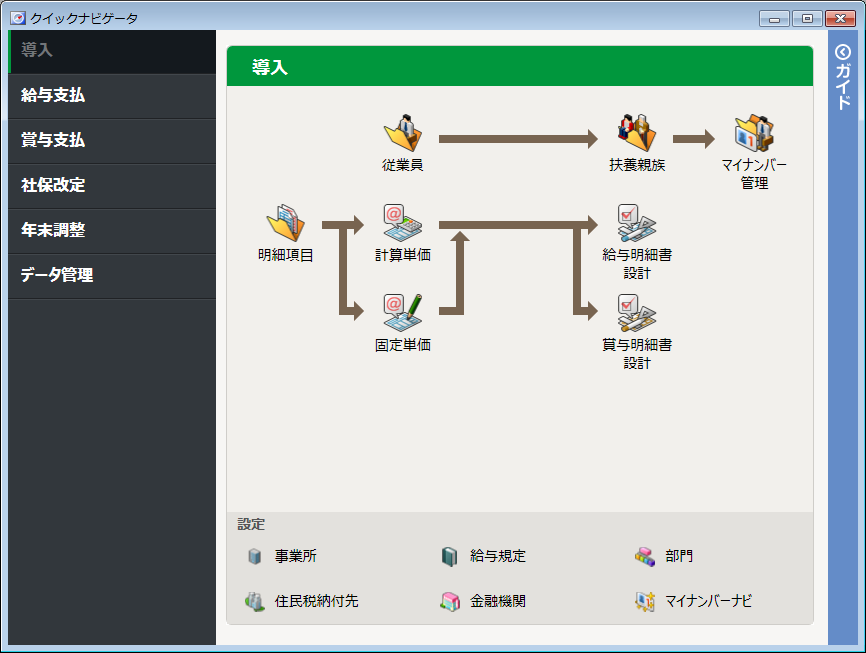Viewport: 866px width, 653px height.
Task: Click the 金融機関 settings link
Action: [498, 601]
